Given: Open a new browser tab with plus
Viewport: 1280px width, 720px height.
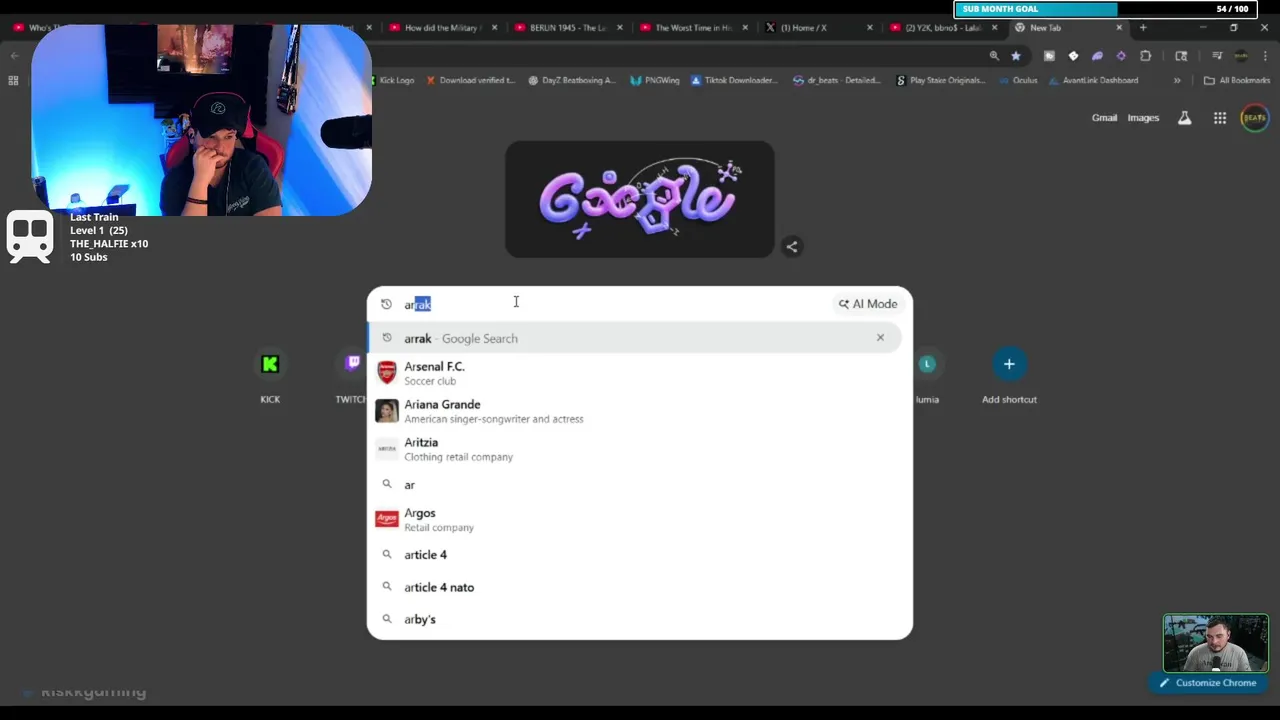Looking at the screenshot, I should coord(1143,28).
